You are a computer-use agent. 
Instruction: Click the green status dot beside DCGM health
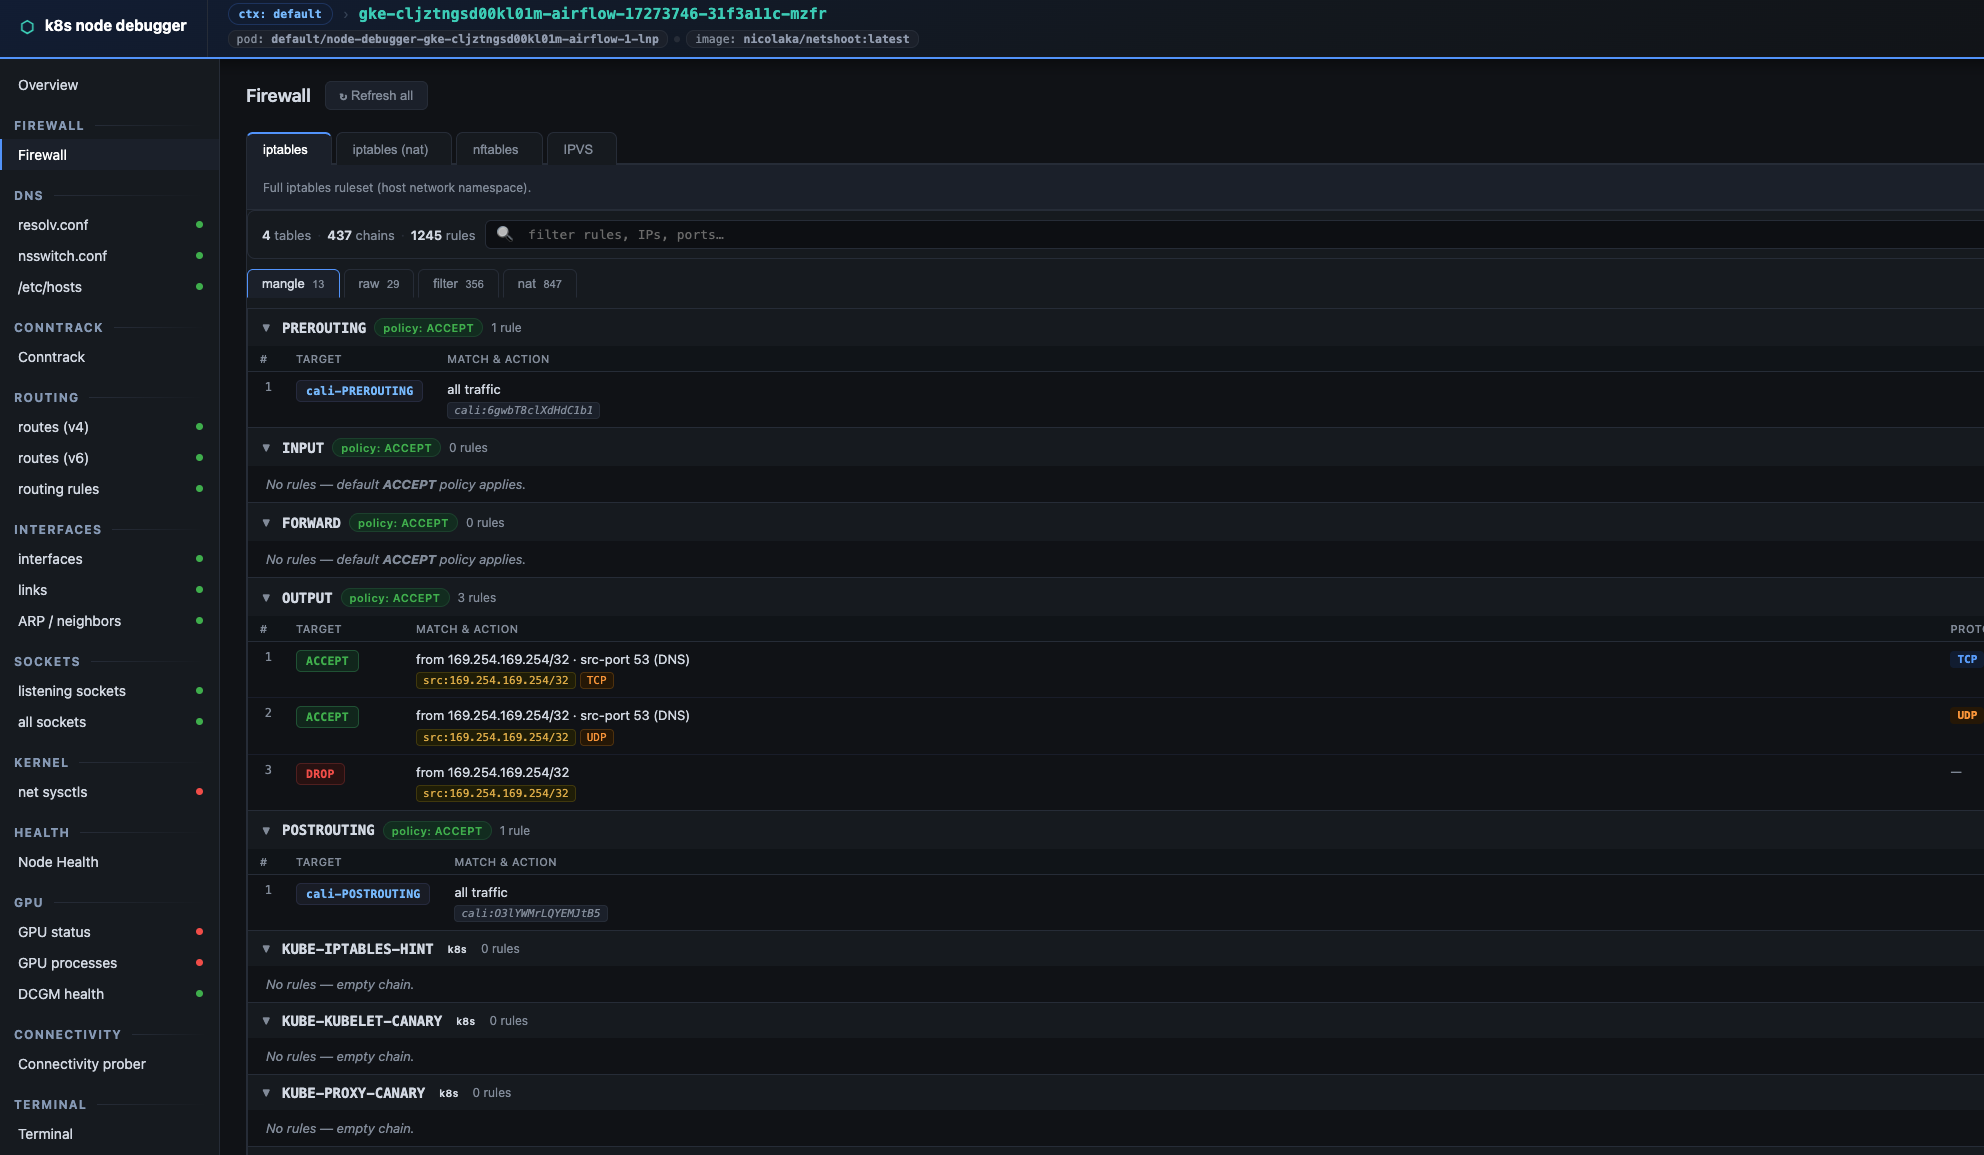pos(199,994)
